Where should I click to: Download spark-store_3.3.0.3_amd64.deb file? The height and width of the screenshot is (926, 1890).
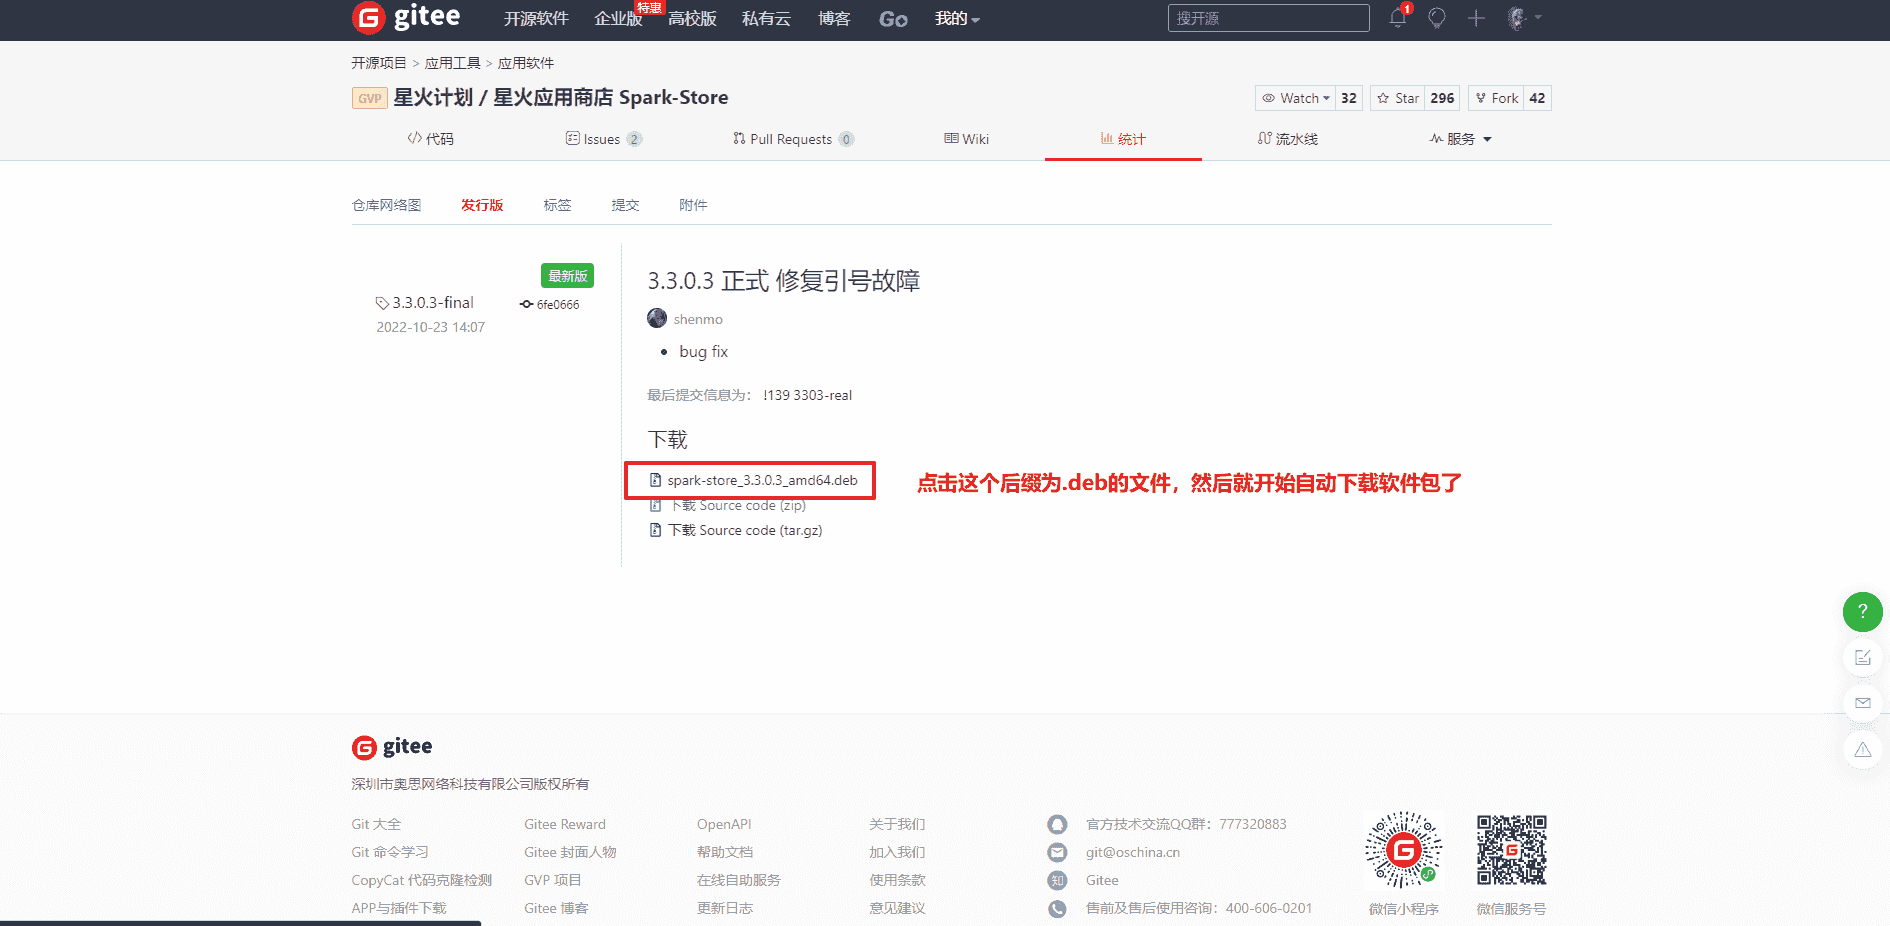point(762,481)
